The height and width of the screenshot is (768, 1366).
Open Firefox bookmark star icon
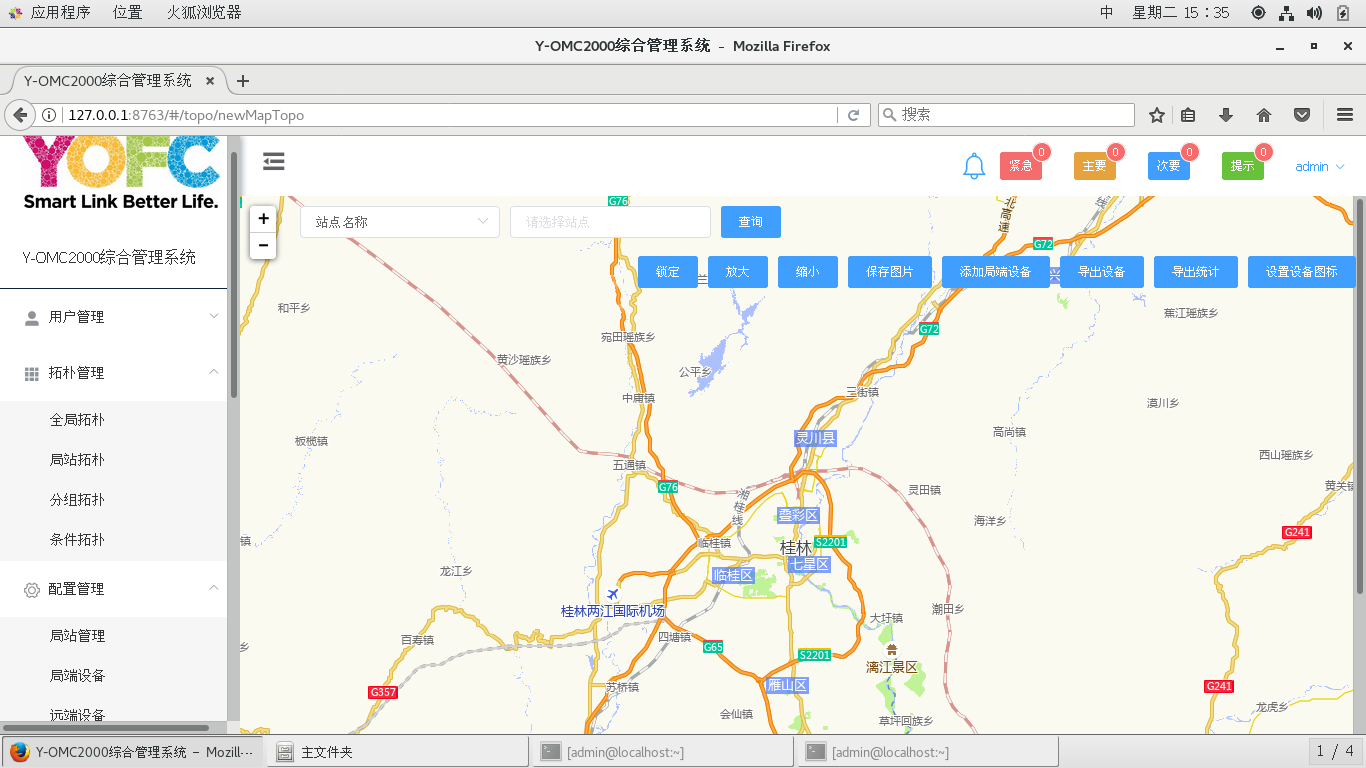pos(1157,115)
